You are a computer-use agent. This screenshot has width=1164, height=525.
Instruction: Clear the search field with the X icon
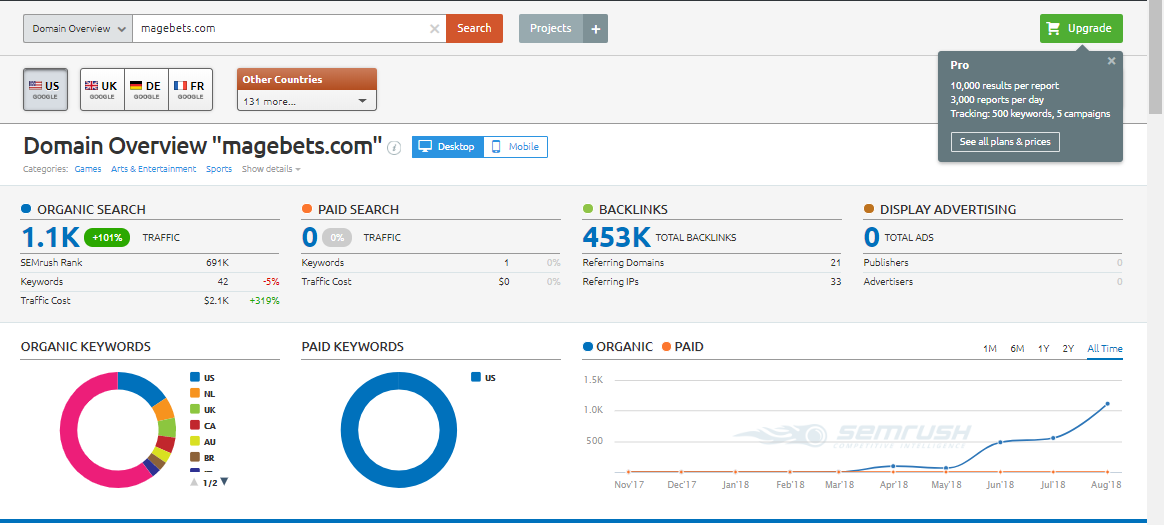coord(435,29)
